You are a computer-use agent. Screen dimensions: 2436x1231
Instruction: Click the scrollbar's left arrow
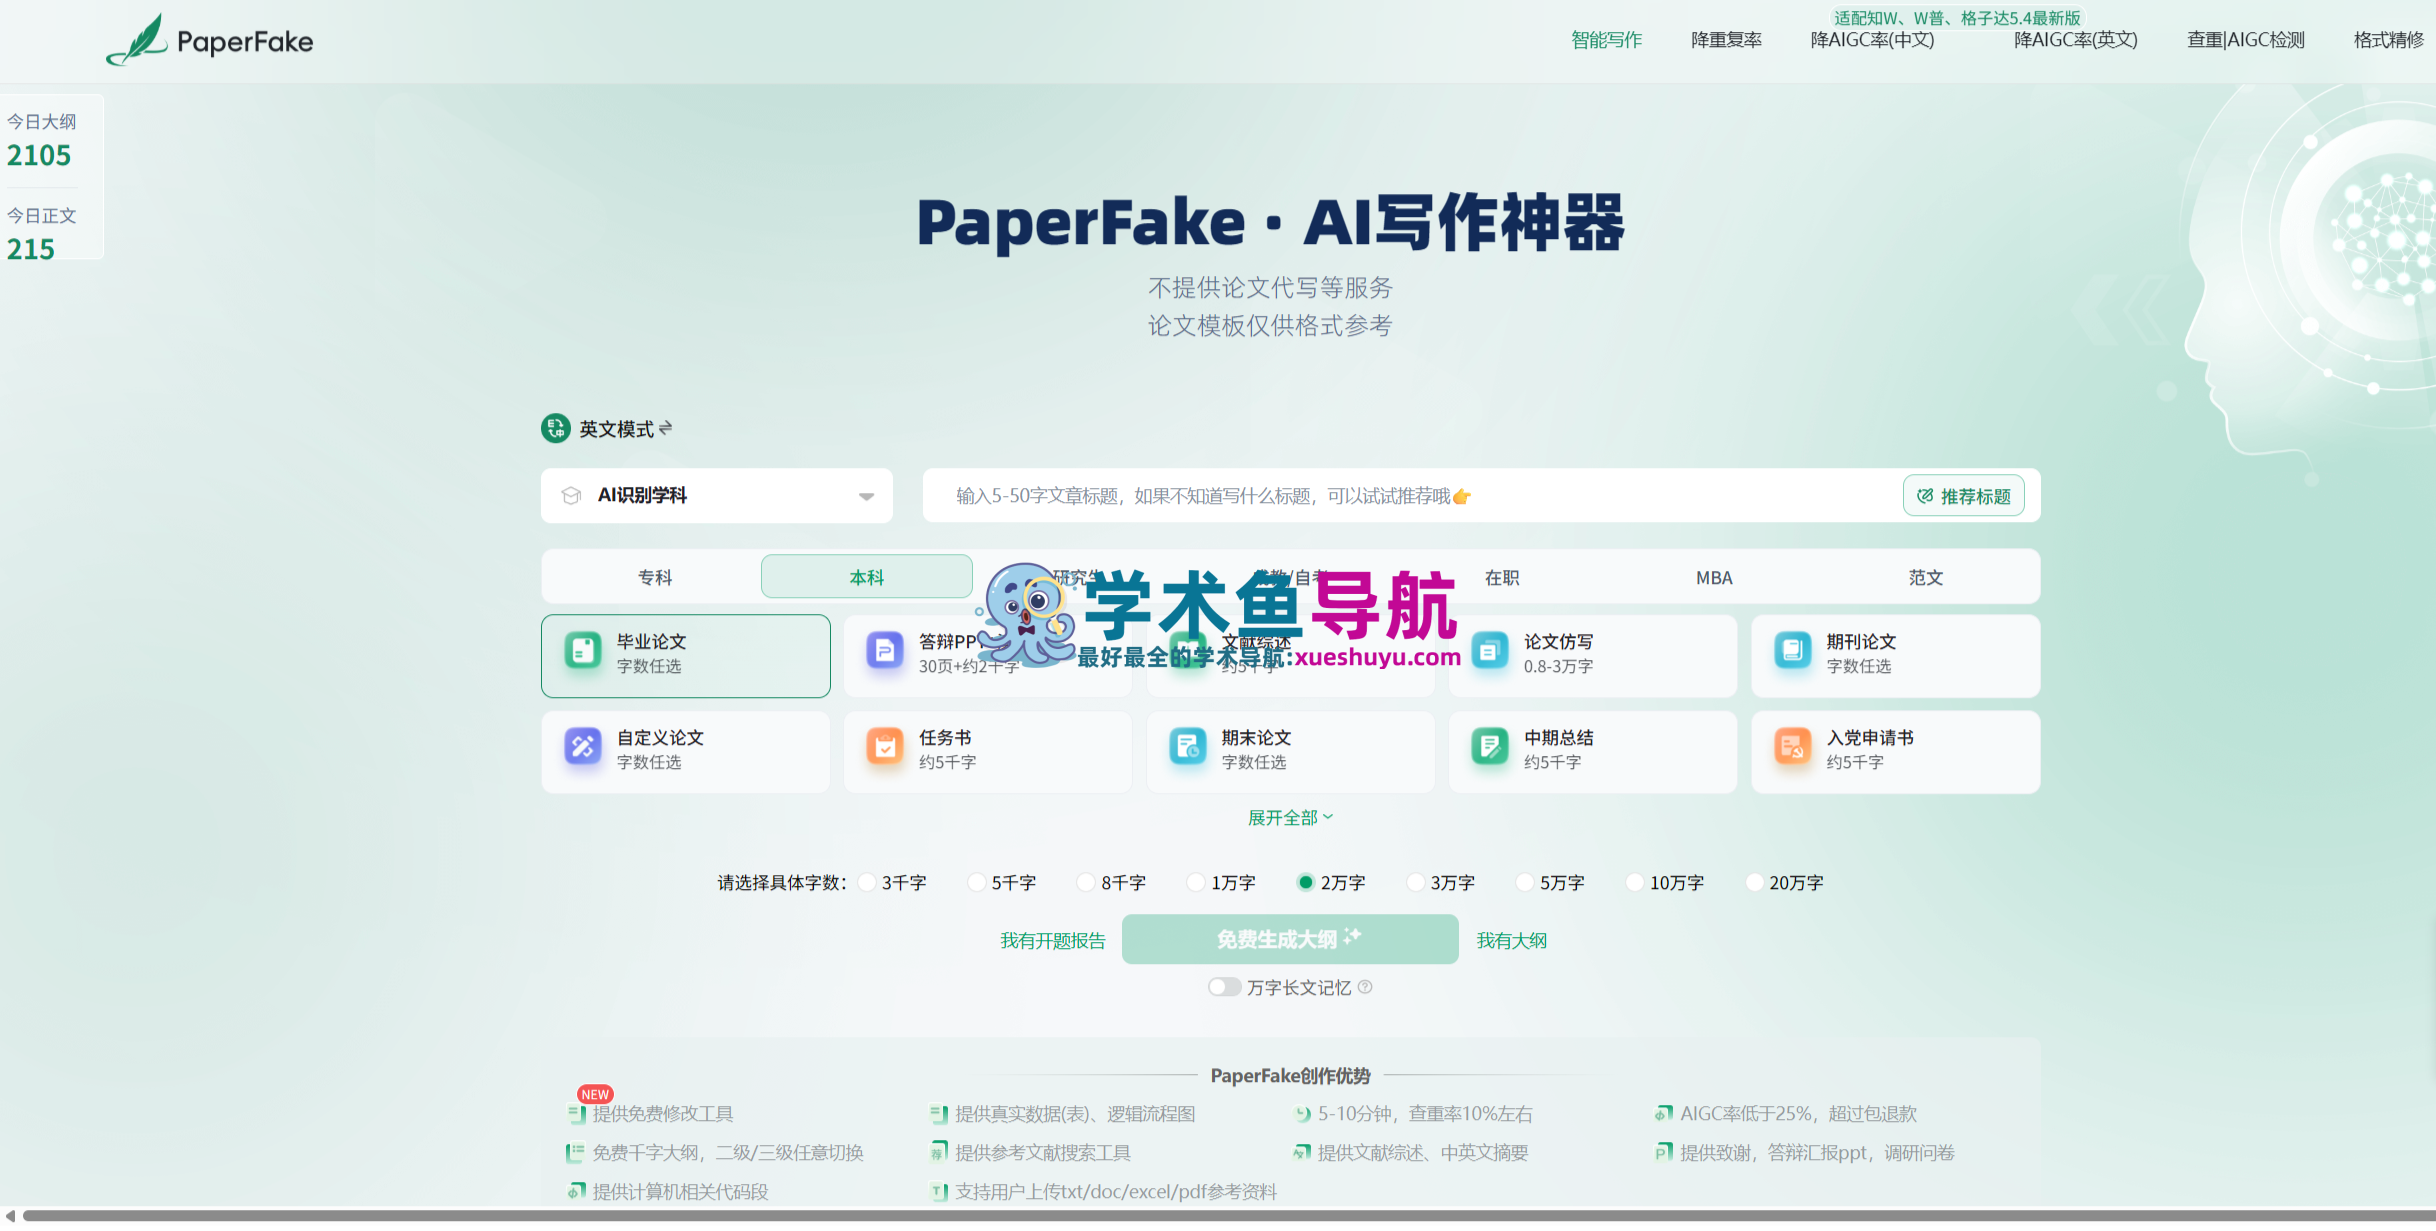tap(10, 1216)
